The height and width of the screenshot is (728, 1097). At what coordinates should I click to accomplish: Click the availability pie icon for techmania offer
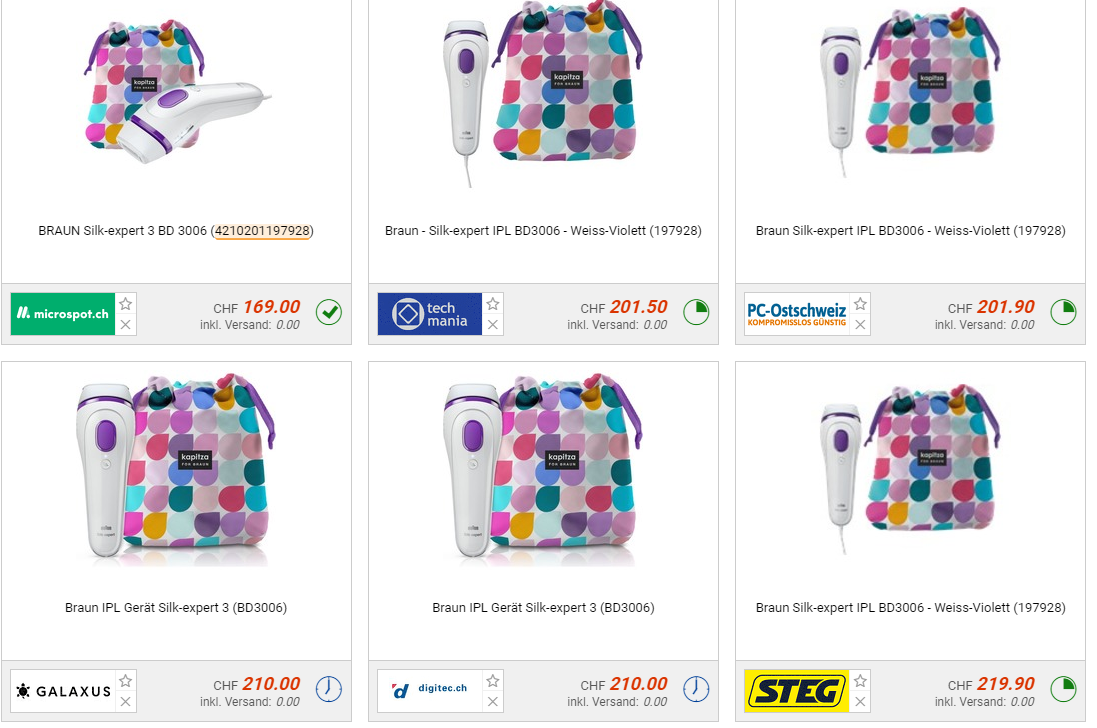(x=696, y=313)
